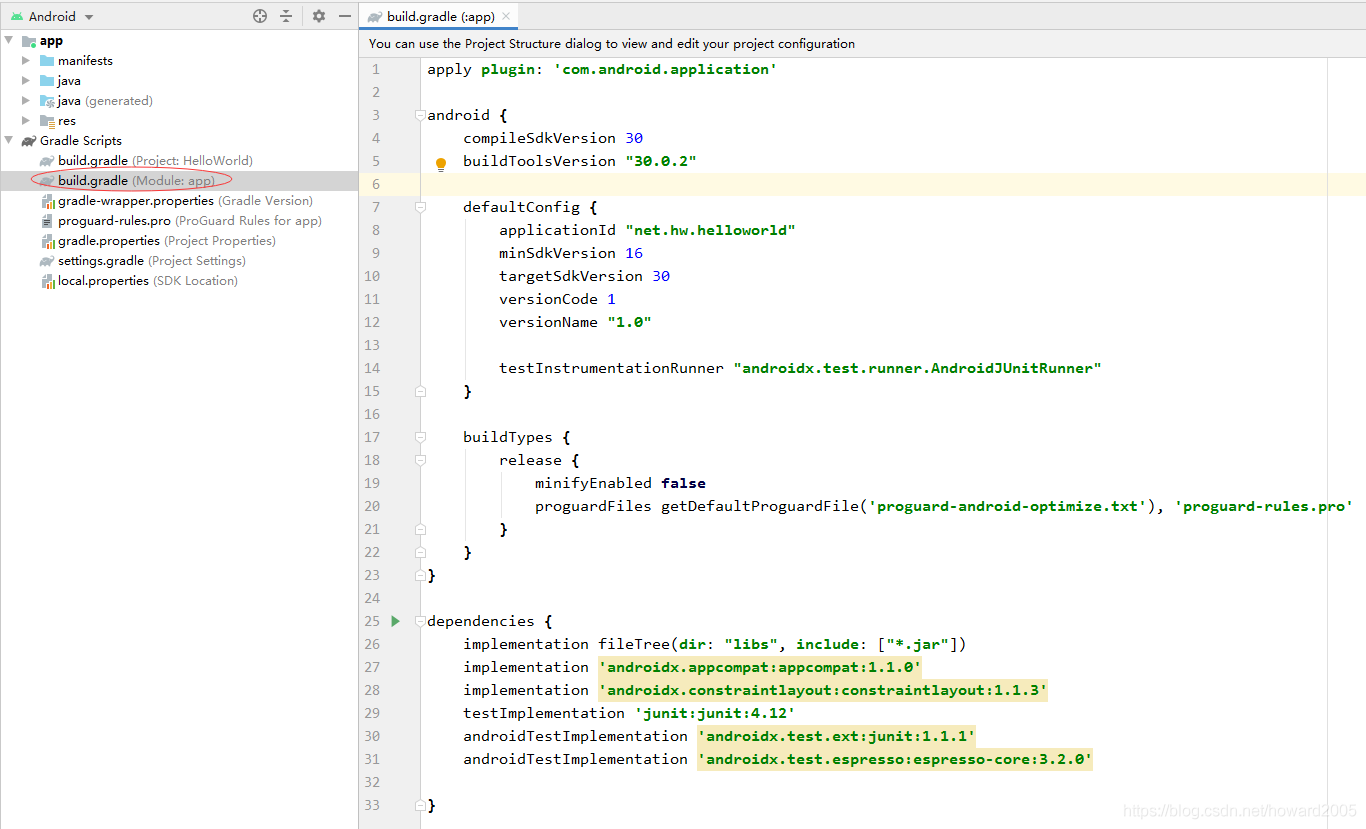Select the java (generated) folder icon
Image resolution: width=1366 pixels, height=829 pixels.
pos(47,101)
